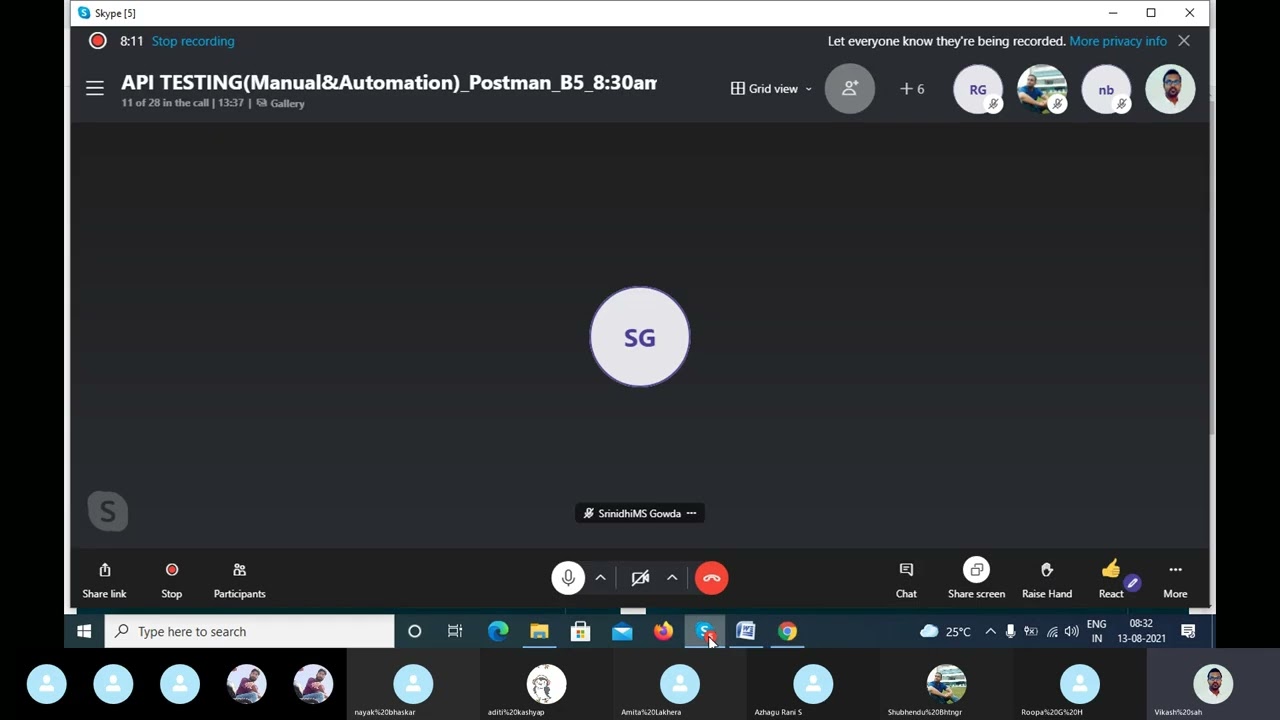Viewport: 1280px width, 720px height.
Task: Open the More privacy info link
Action: (x=1118, y=41)
